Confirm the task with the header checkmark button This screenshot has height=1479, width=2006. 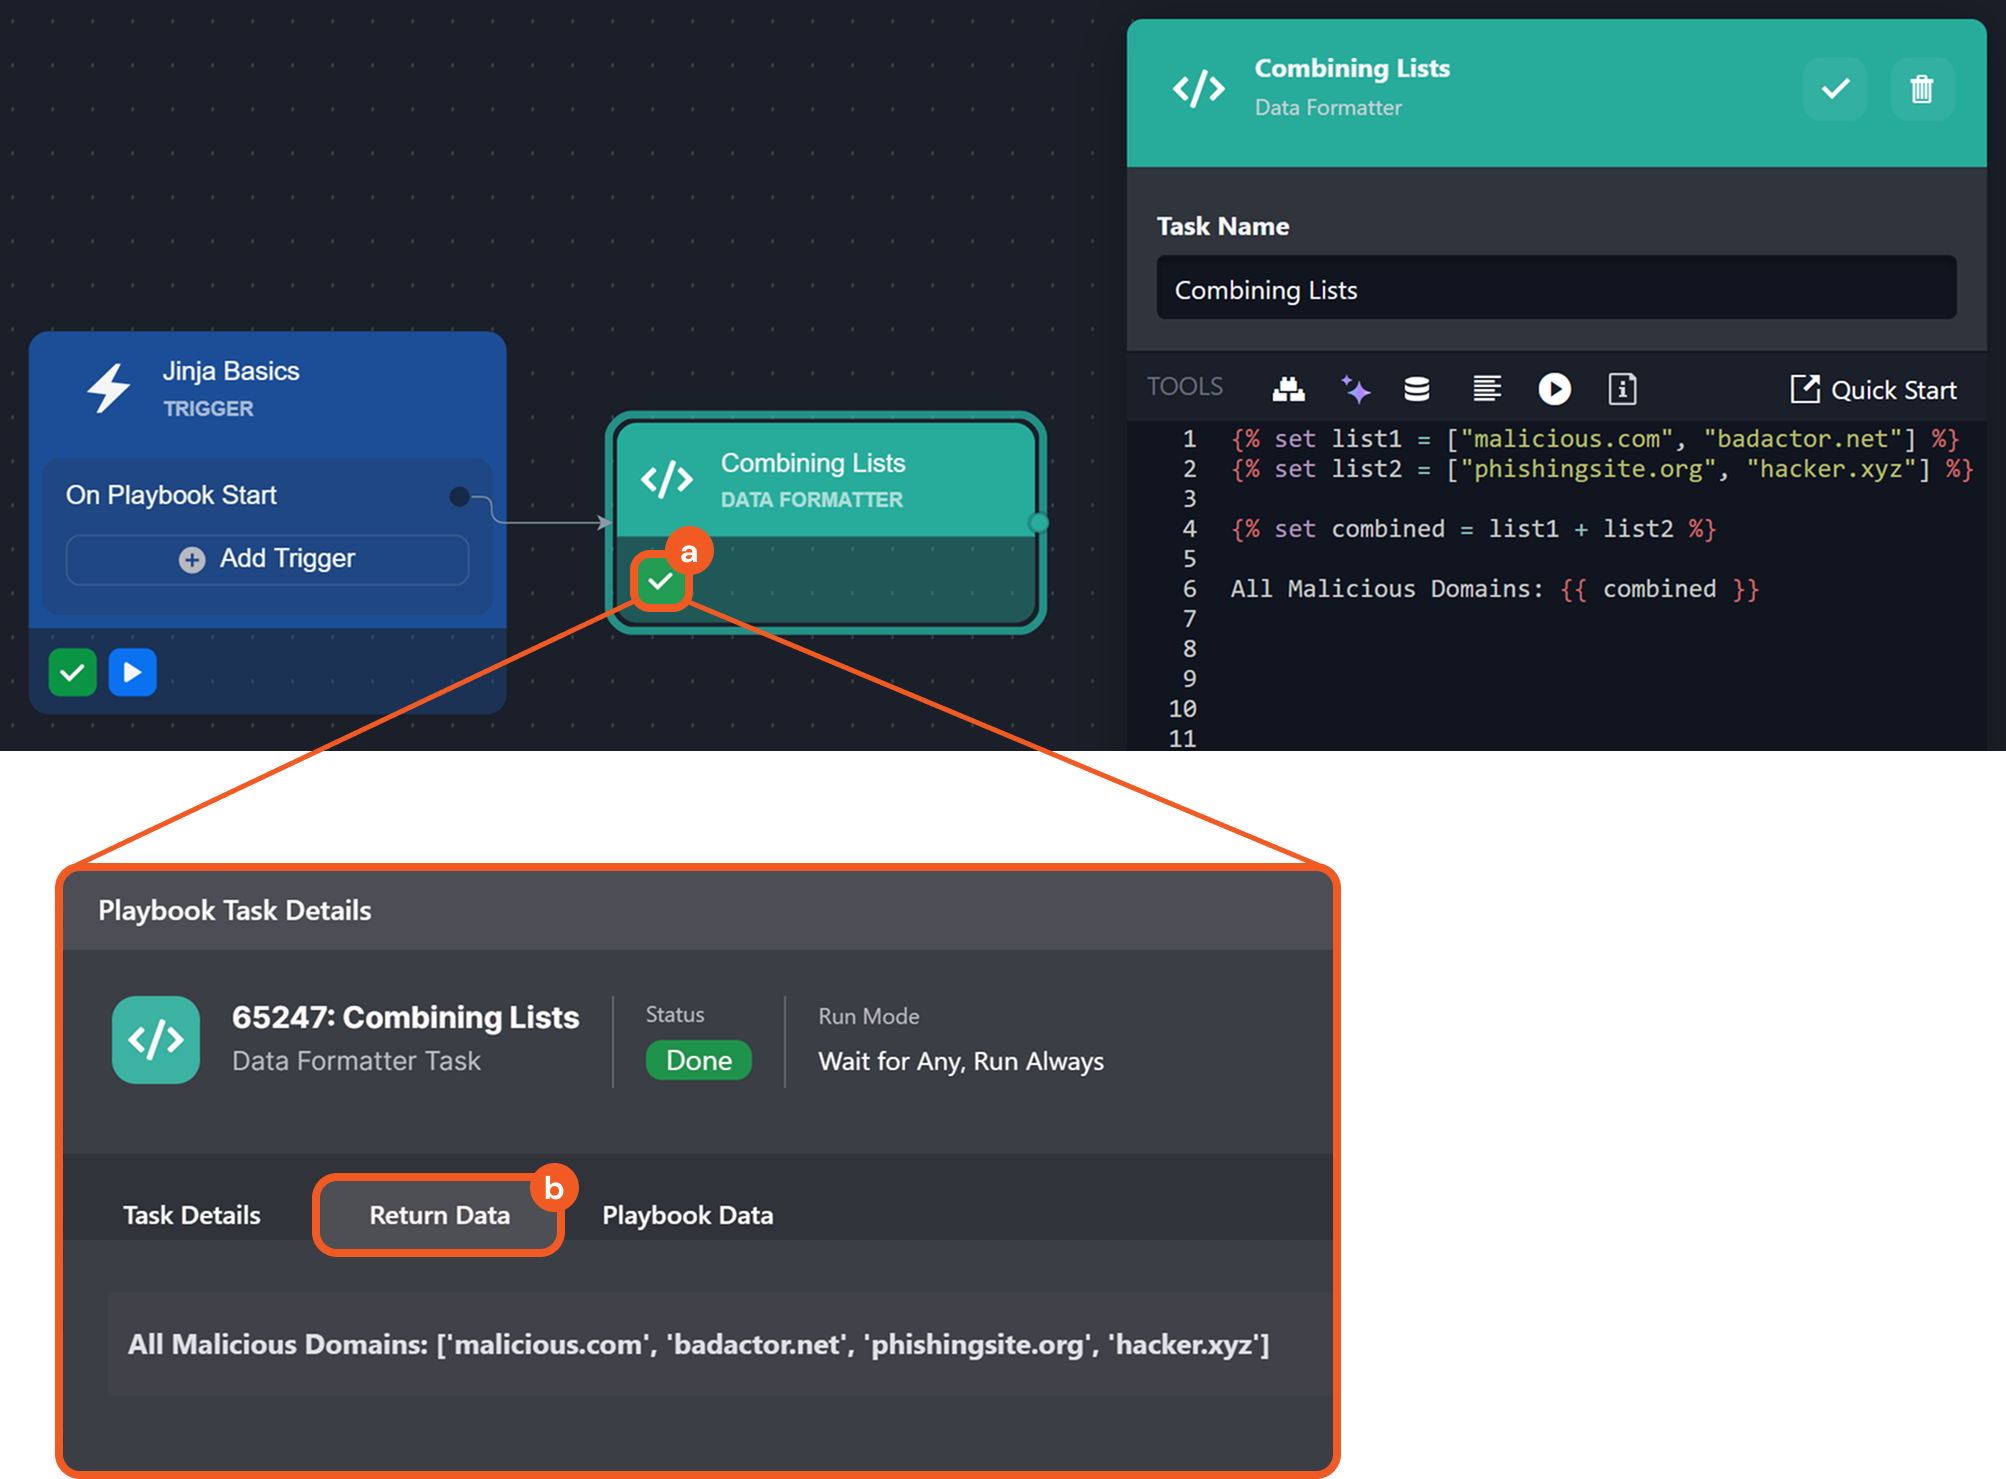[x=1835, y=90]
